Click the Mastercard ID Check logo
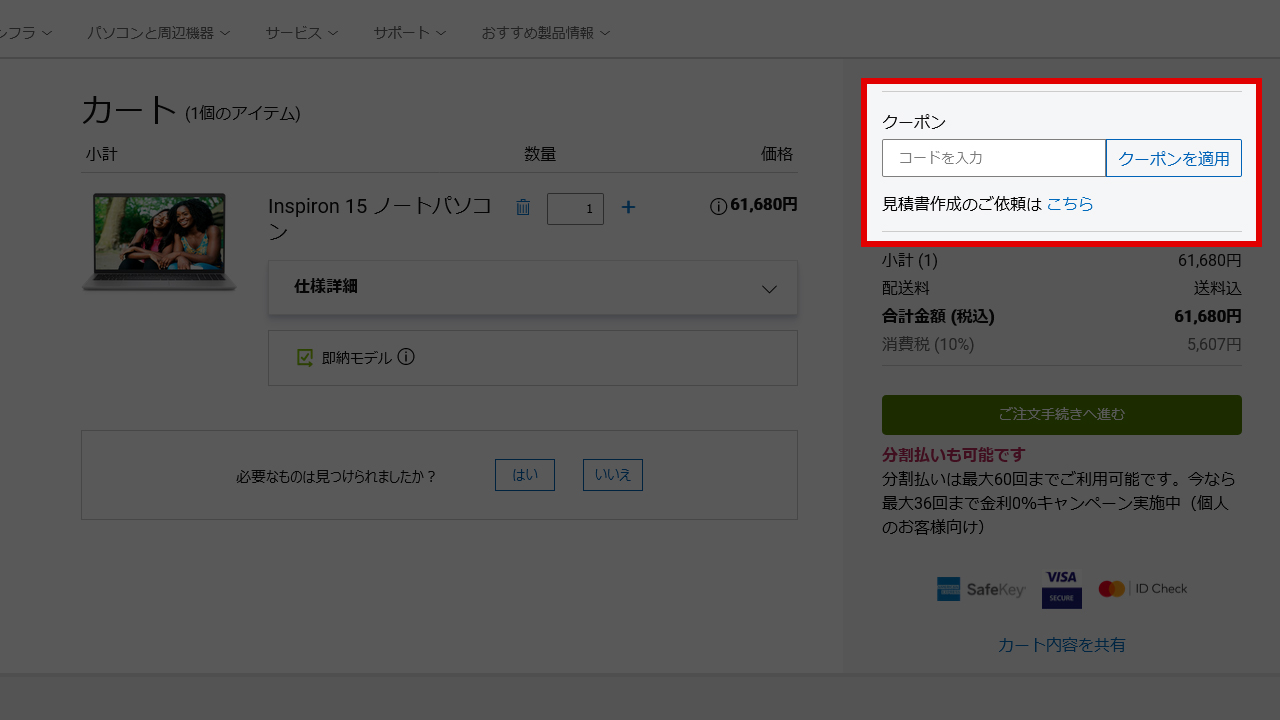Image resolution: width=1280 pixels, height=720 pixels. (x=1143, y=589)
